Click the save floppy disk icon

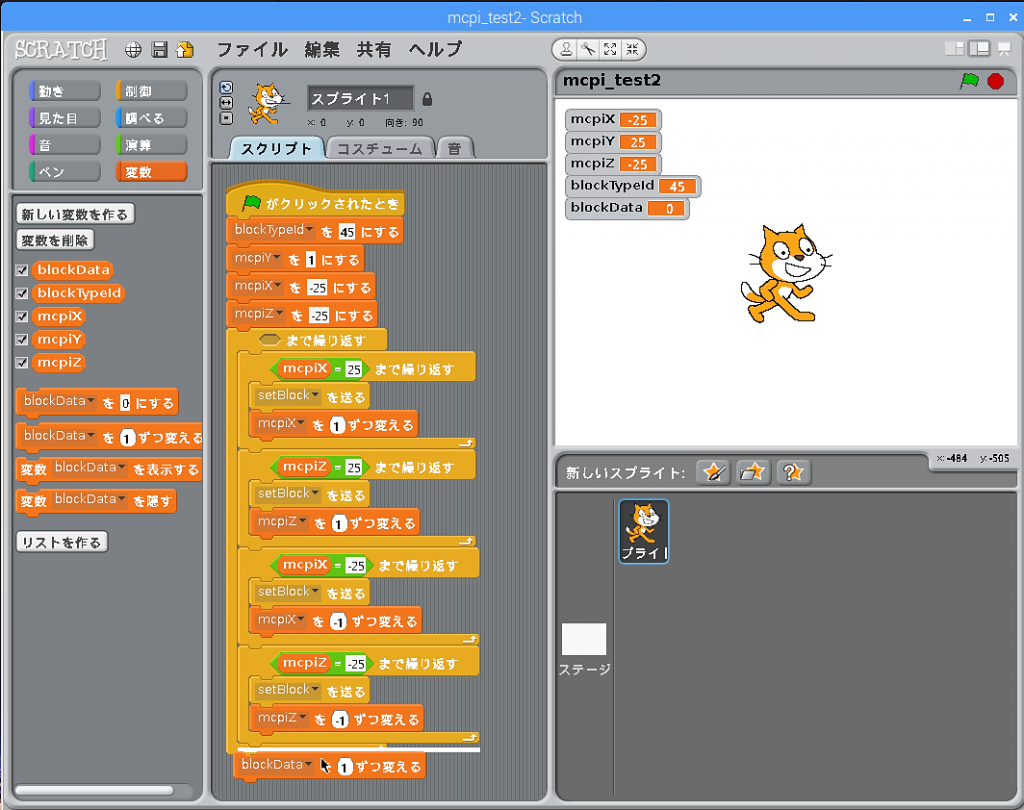[159, 50]
